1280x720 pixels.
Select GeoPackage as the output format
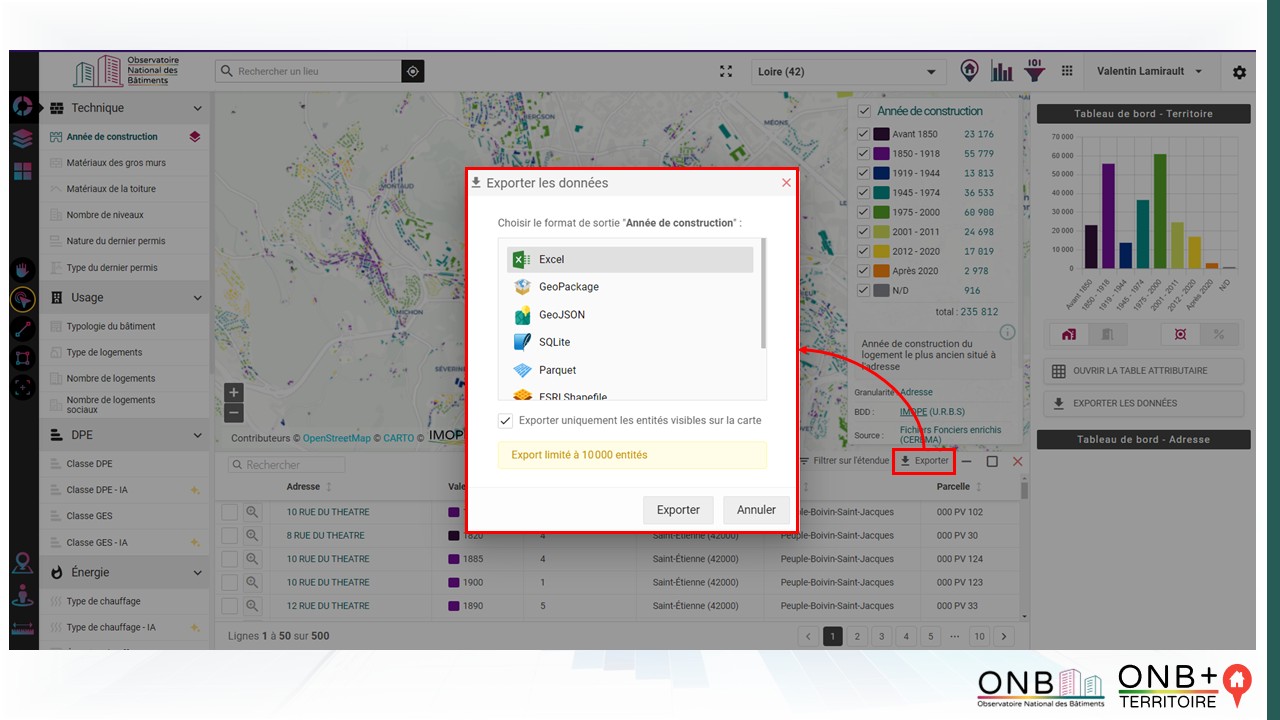click(x=568, y=287)
